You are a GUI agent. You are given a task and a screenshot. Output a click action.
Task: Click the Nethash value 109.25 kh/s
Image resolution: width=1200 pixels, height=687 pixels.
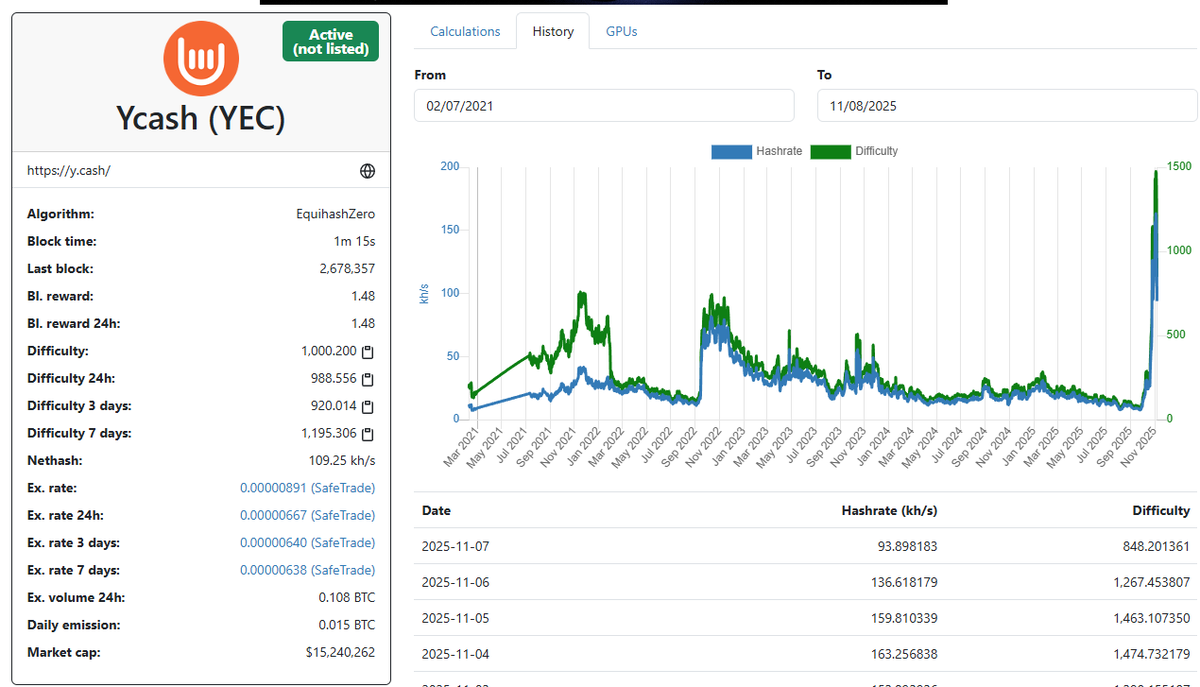tap(343, 461)
